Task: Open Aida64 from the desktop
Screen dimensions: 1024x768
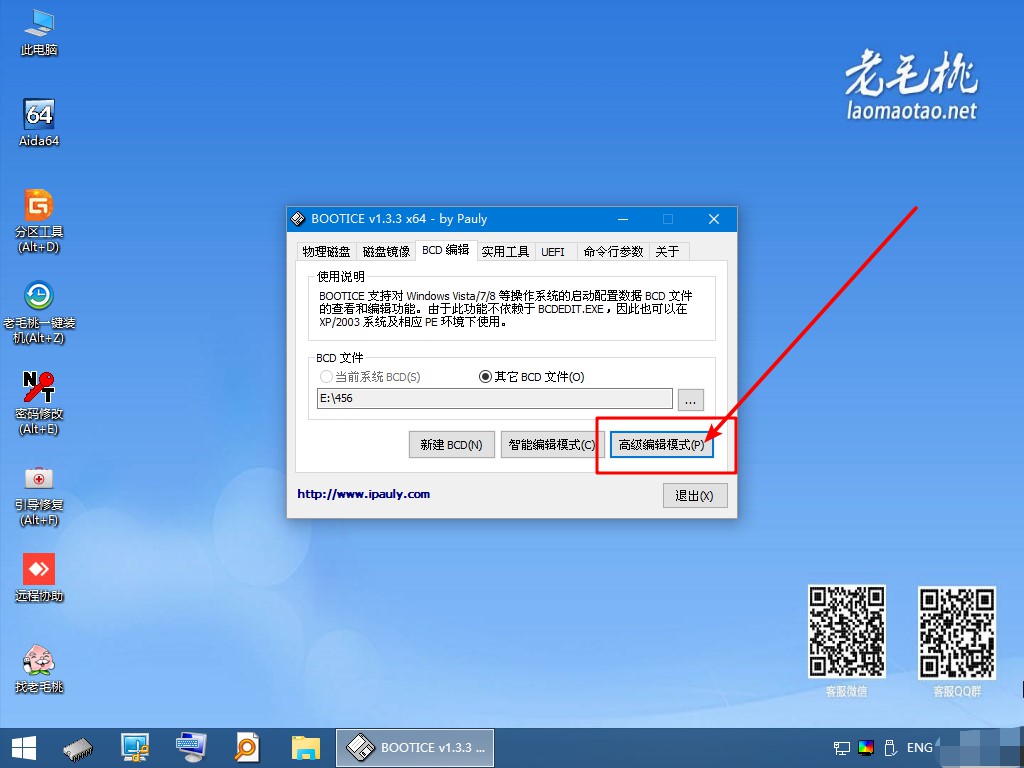Action: click(38, 115)
